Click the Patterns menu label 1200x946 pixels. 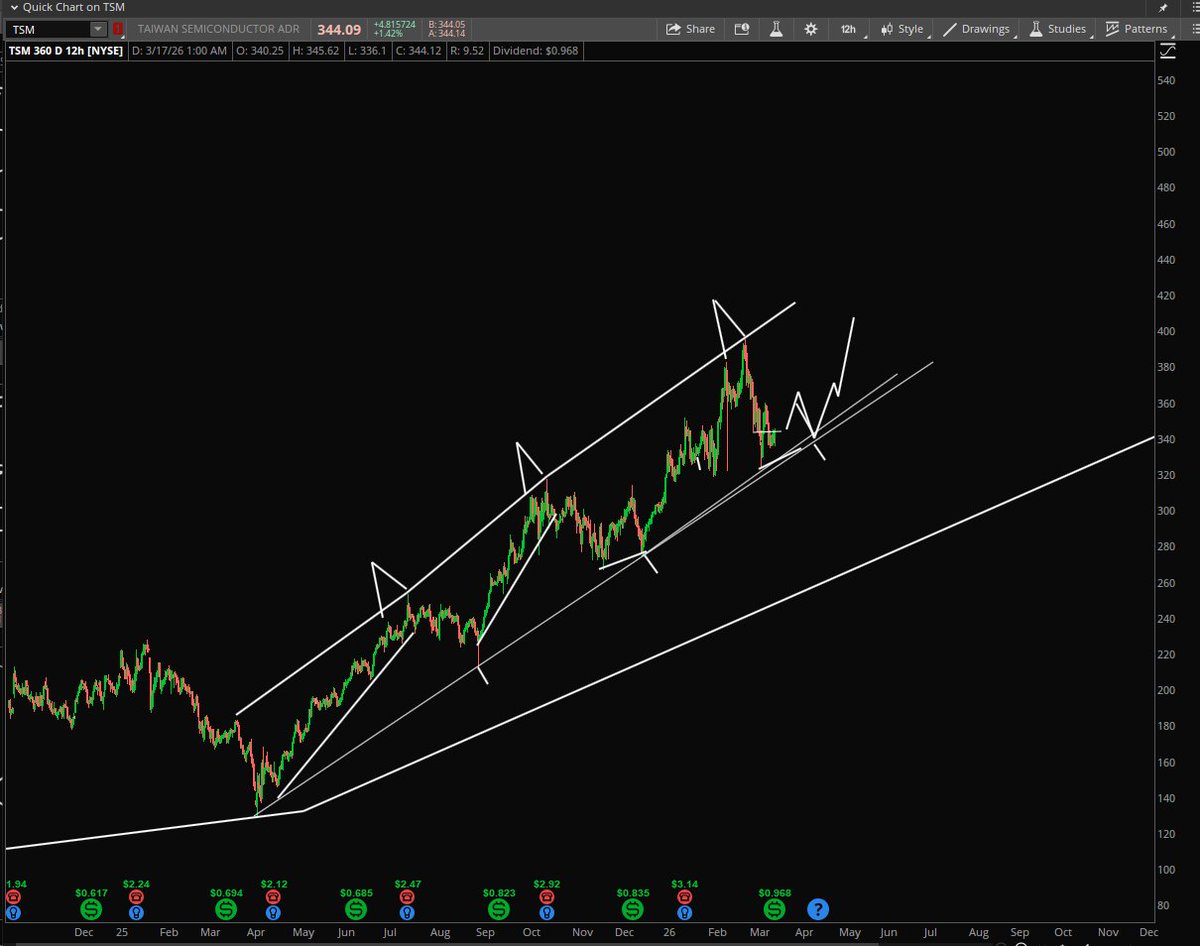click(1145, 29)
